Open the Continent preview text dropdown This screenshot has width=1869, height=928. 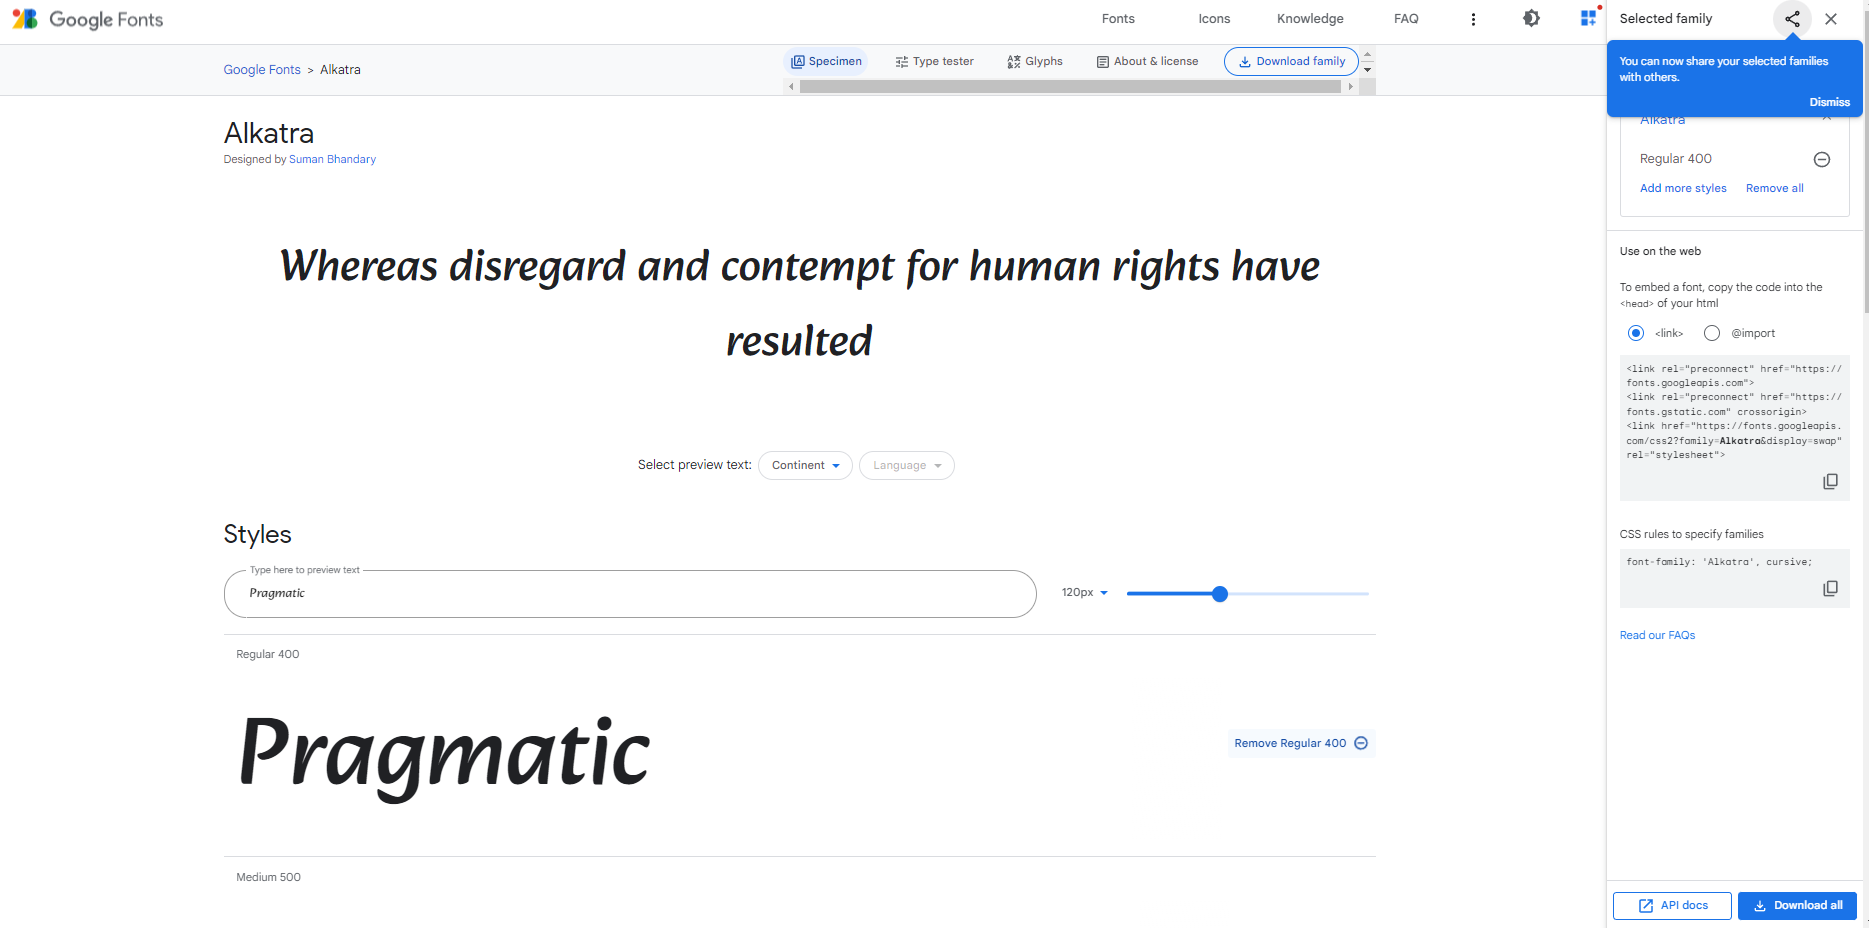coord(805,466)
